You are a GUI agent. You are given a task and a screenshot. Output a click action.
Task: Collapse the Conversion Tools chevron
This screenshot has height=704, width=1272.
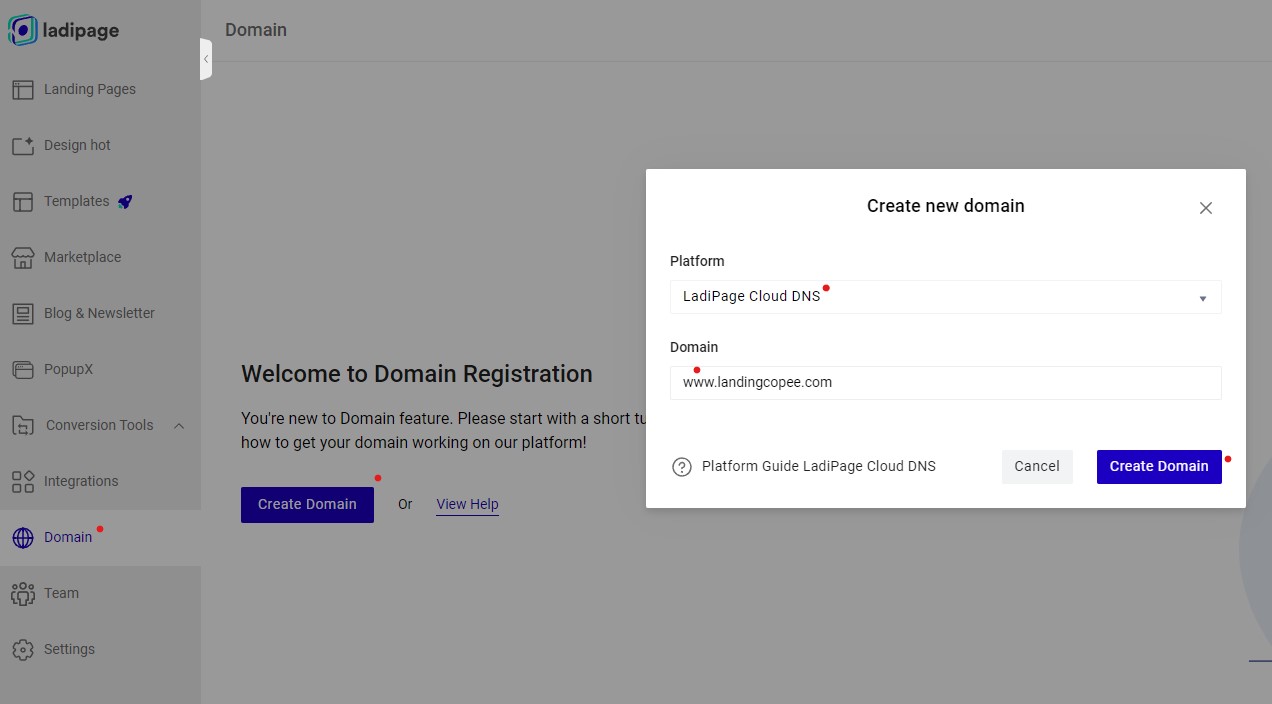179,426
